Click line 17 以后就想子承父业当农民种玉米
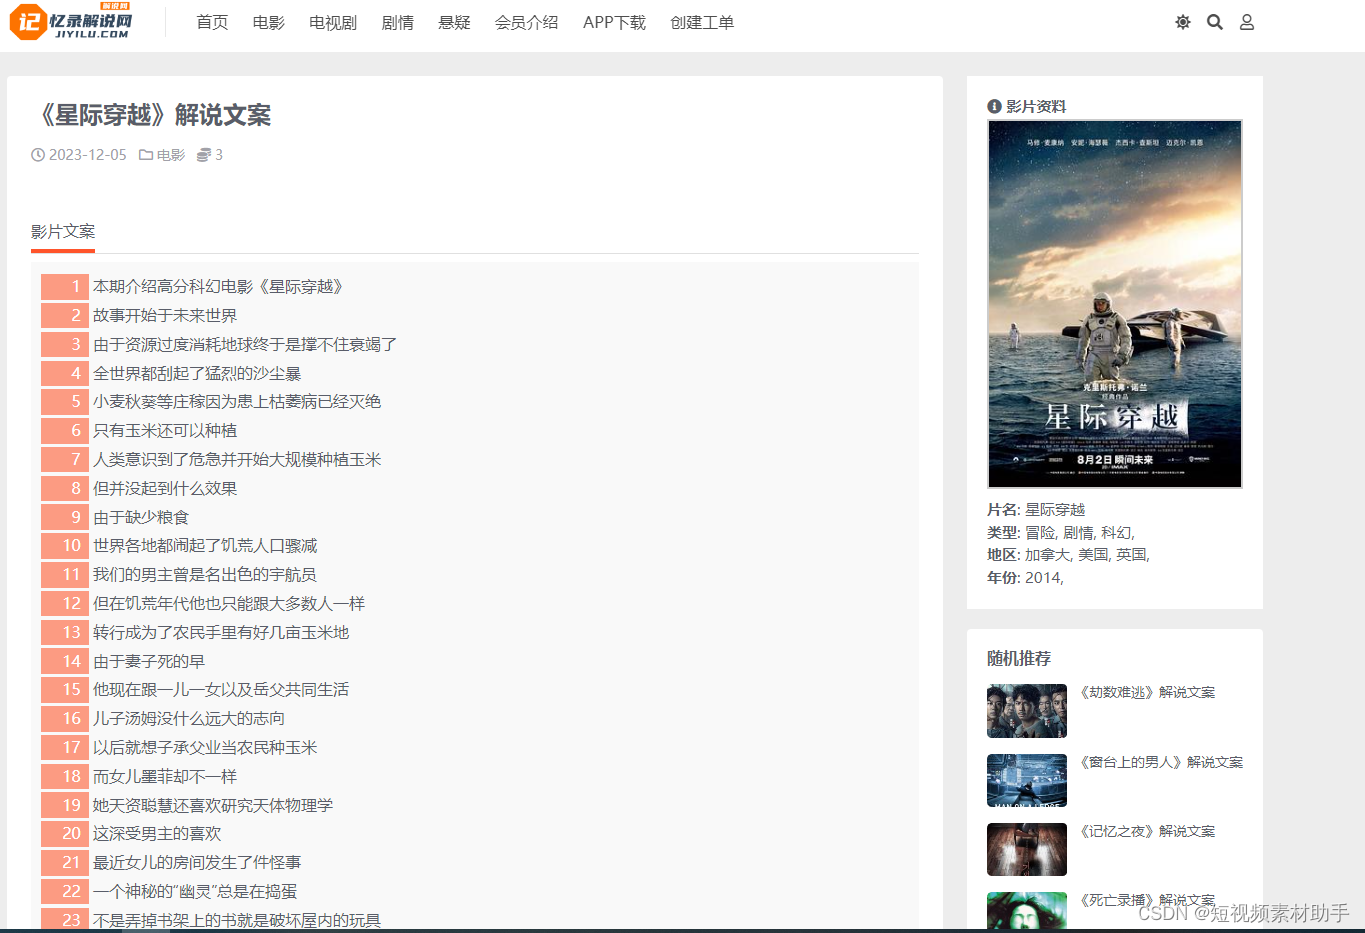This screenshot has width=1365, height=933. point(205,748)
